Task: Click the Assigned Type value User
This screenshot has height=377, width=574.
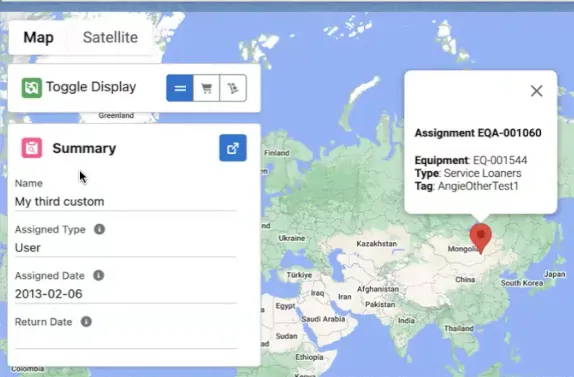Action: [28, 248]
